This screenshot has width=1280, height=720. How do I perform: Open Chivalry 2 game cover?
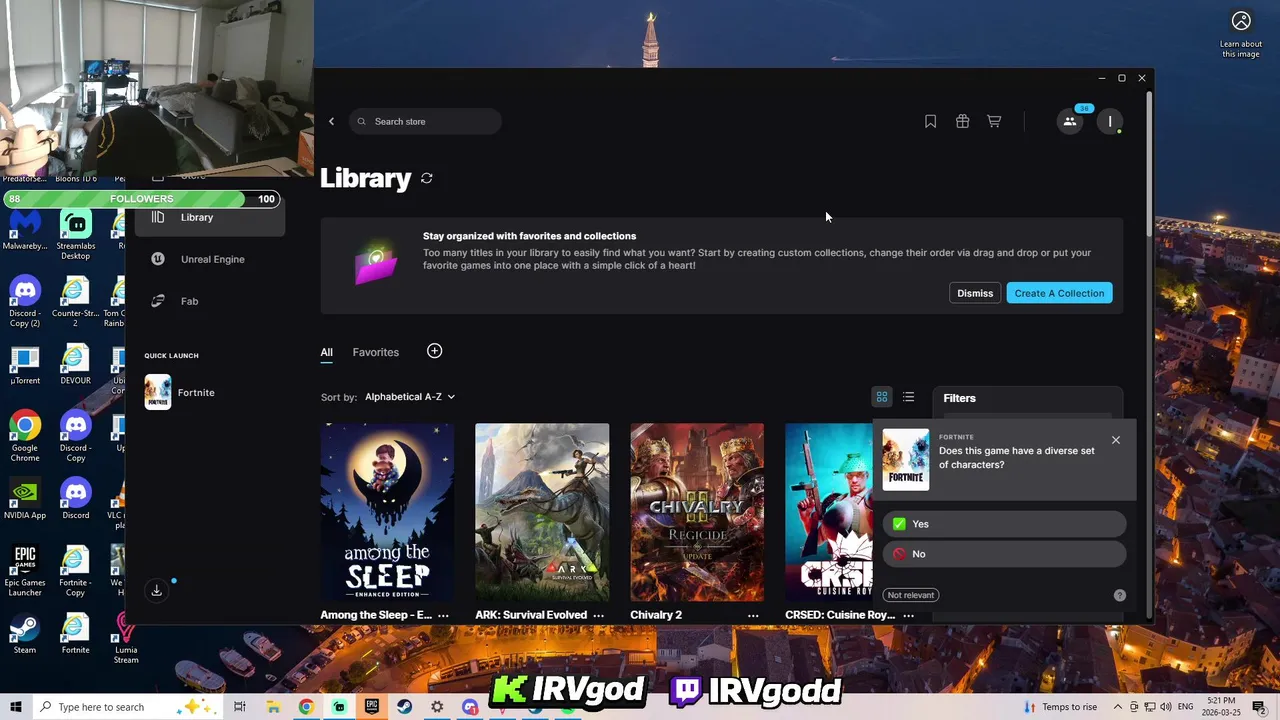(x=697, y=512)
